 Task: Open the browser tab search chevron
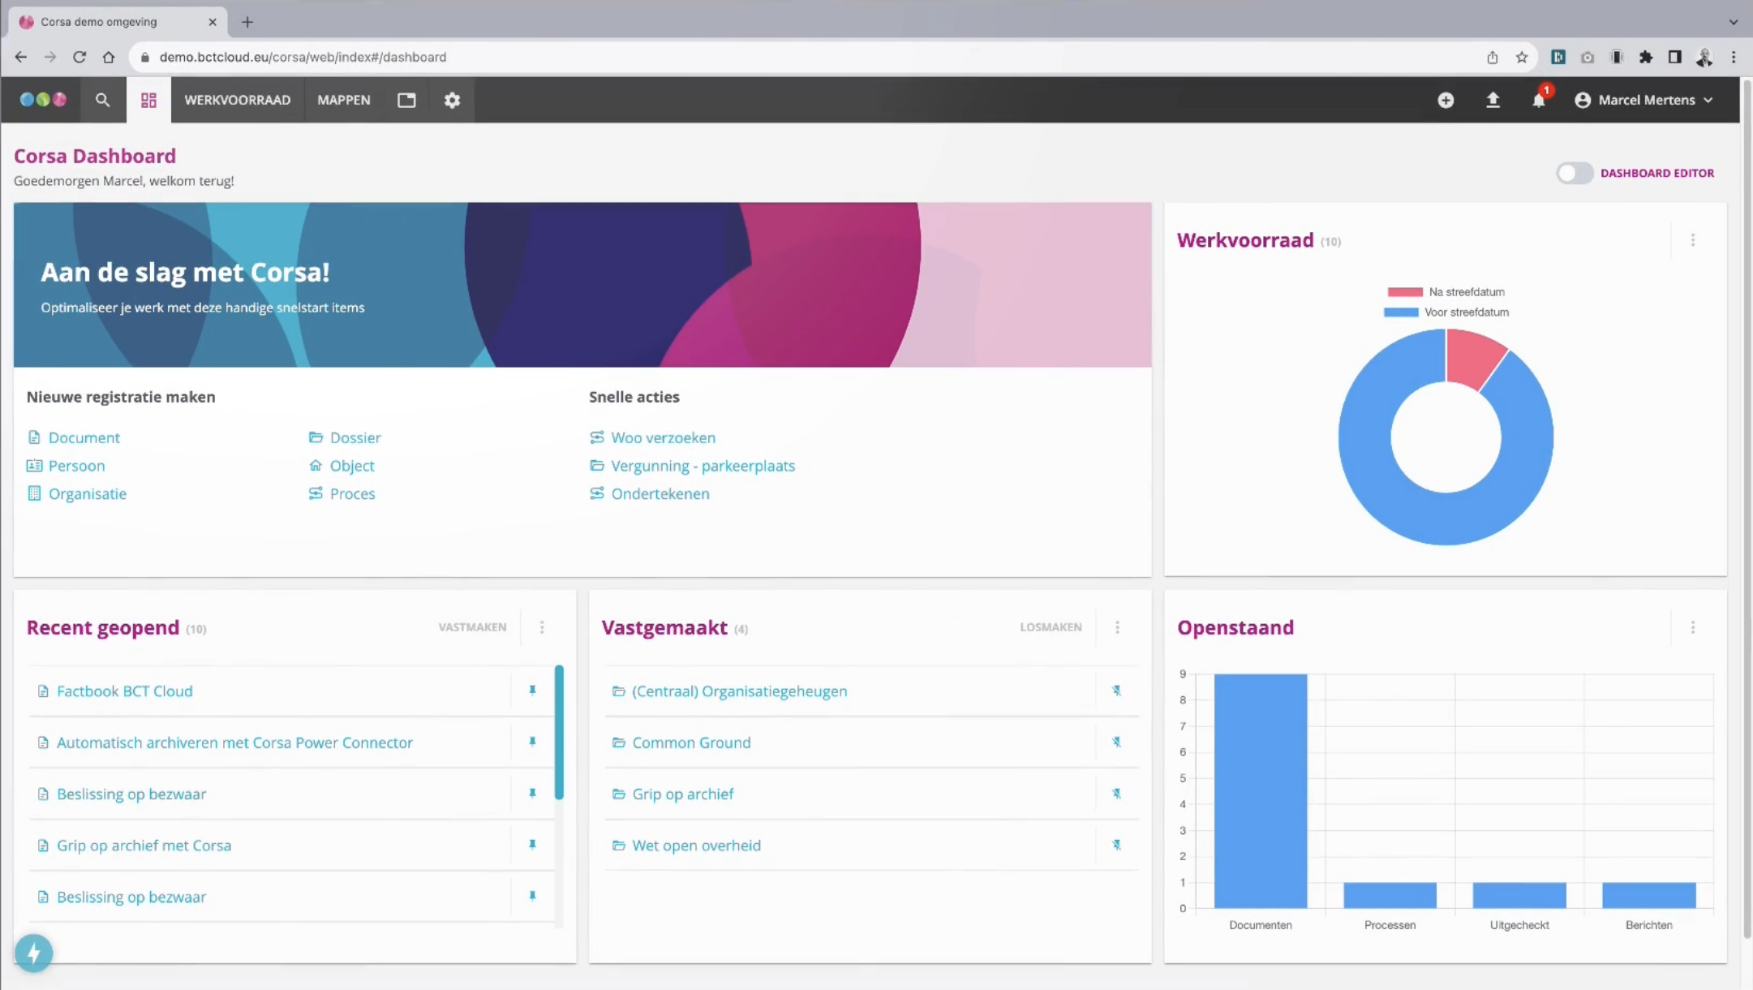1733,21
